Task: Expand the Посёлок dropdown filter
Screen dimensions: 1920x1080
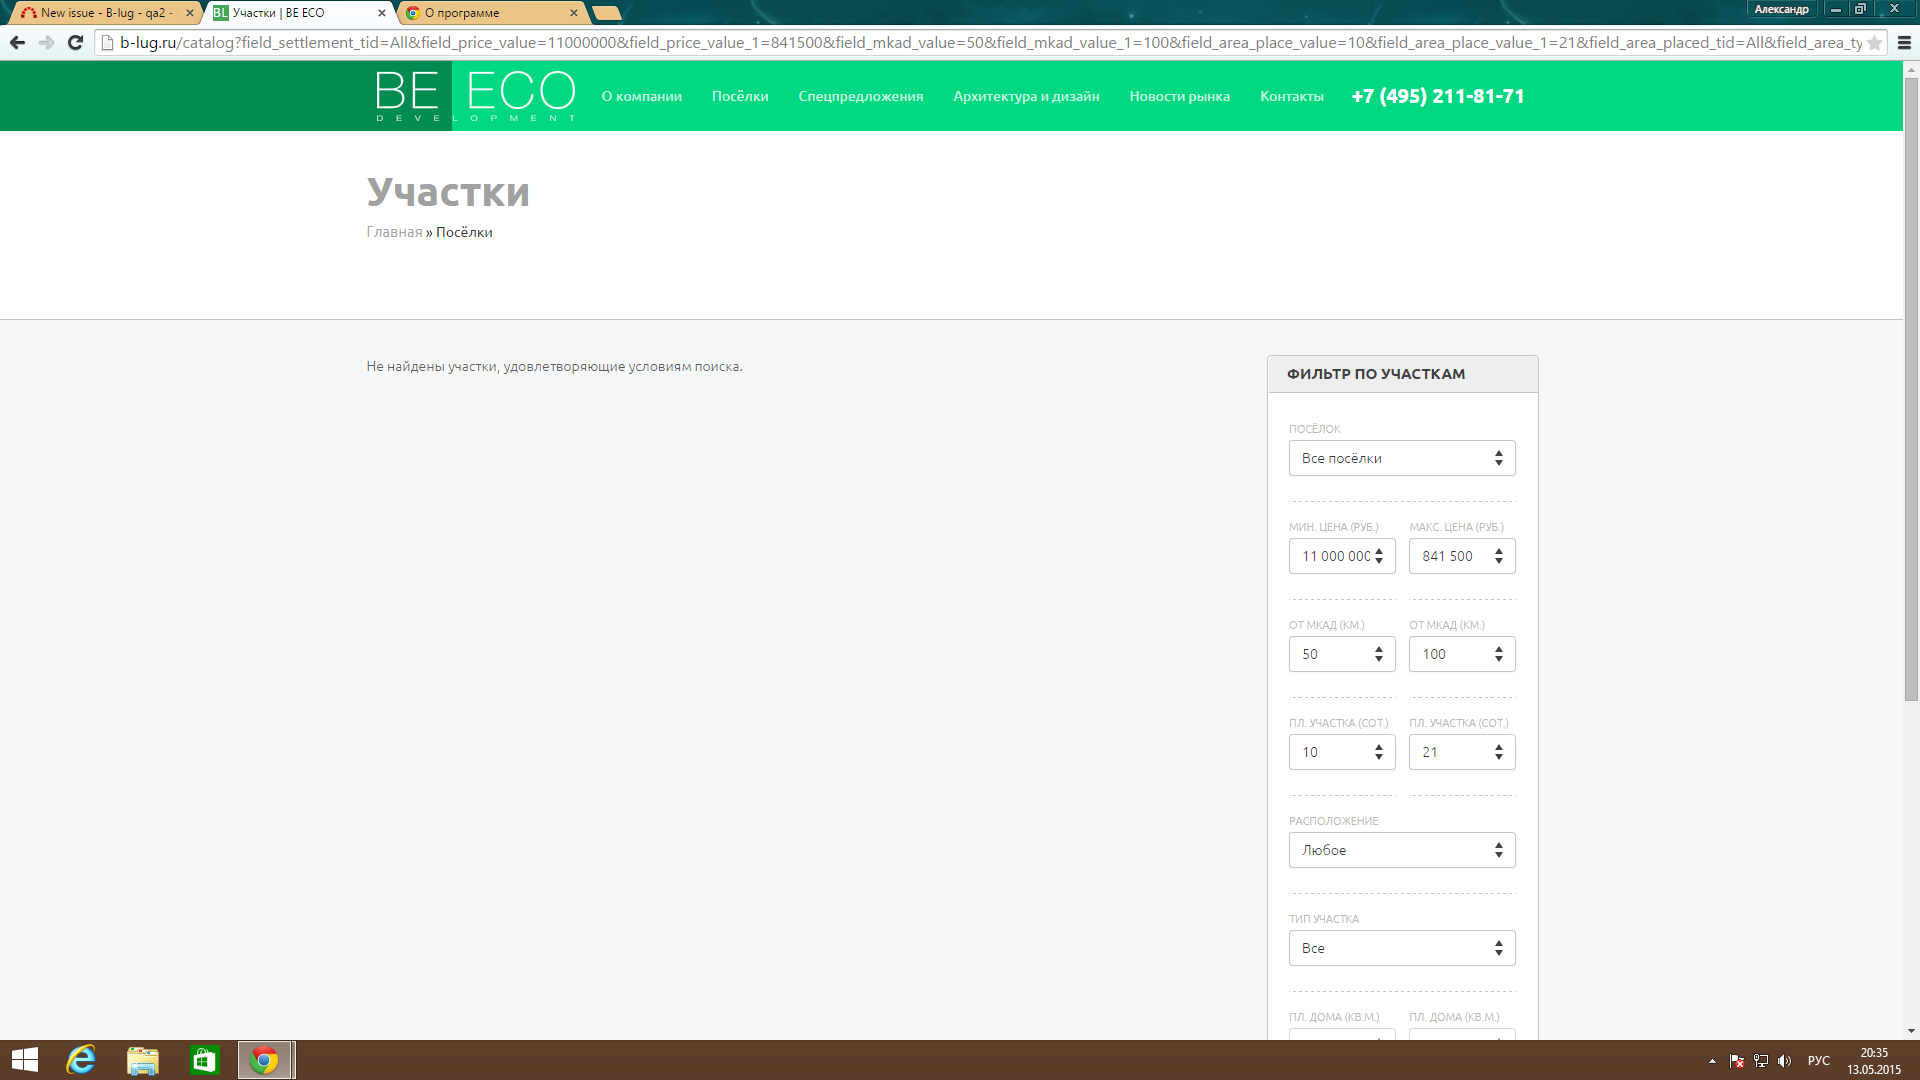Action: [1401, 458]
